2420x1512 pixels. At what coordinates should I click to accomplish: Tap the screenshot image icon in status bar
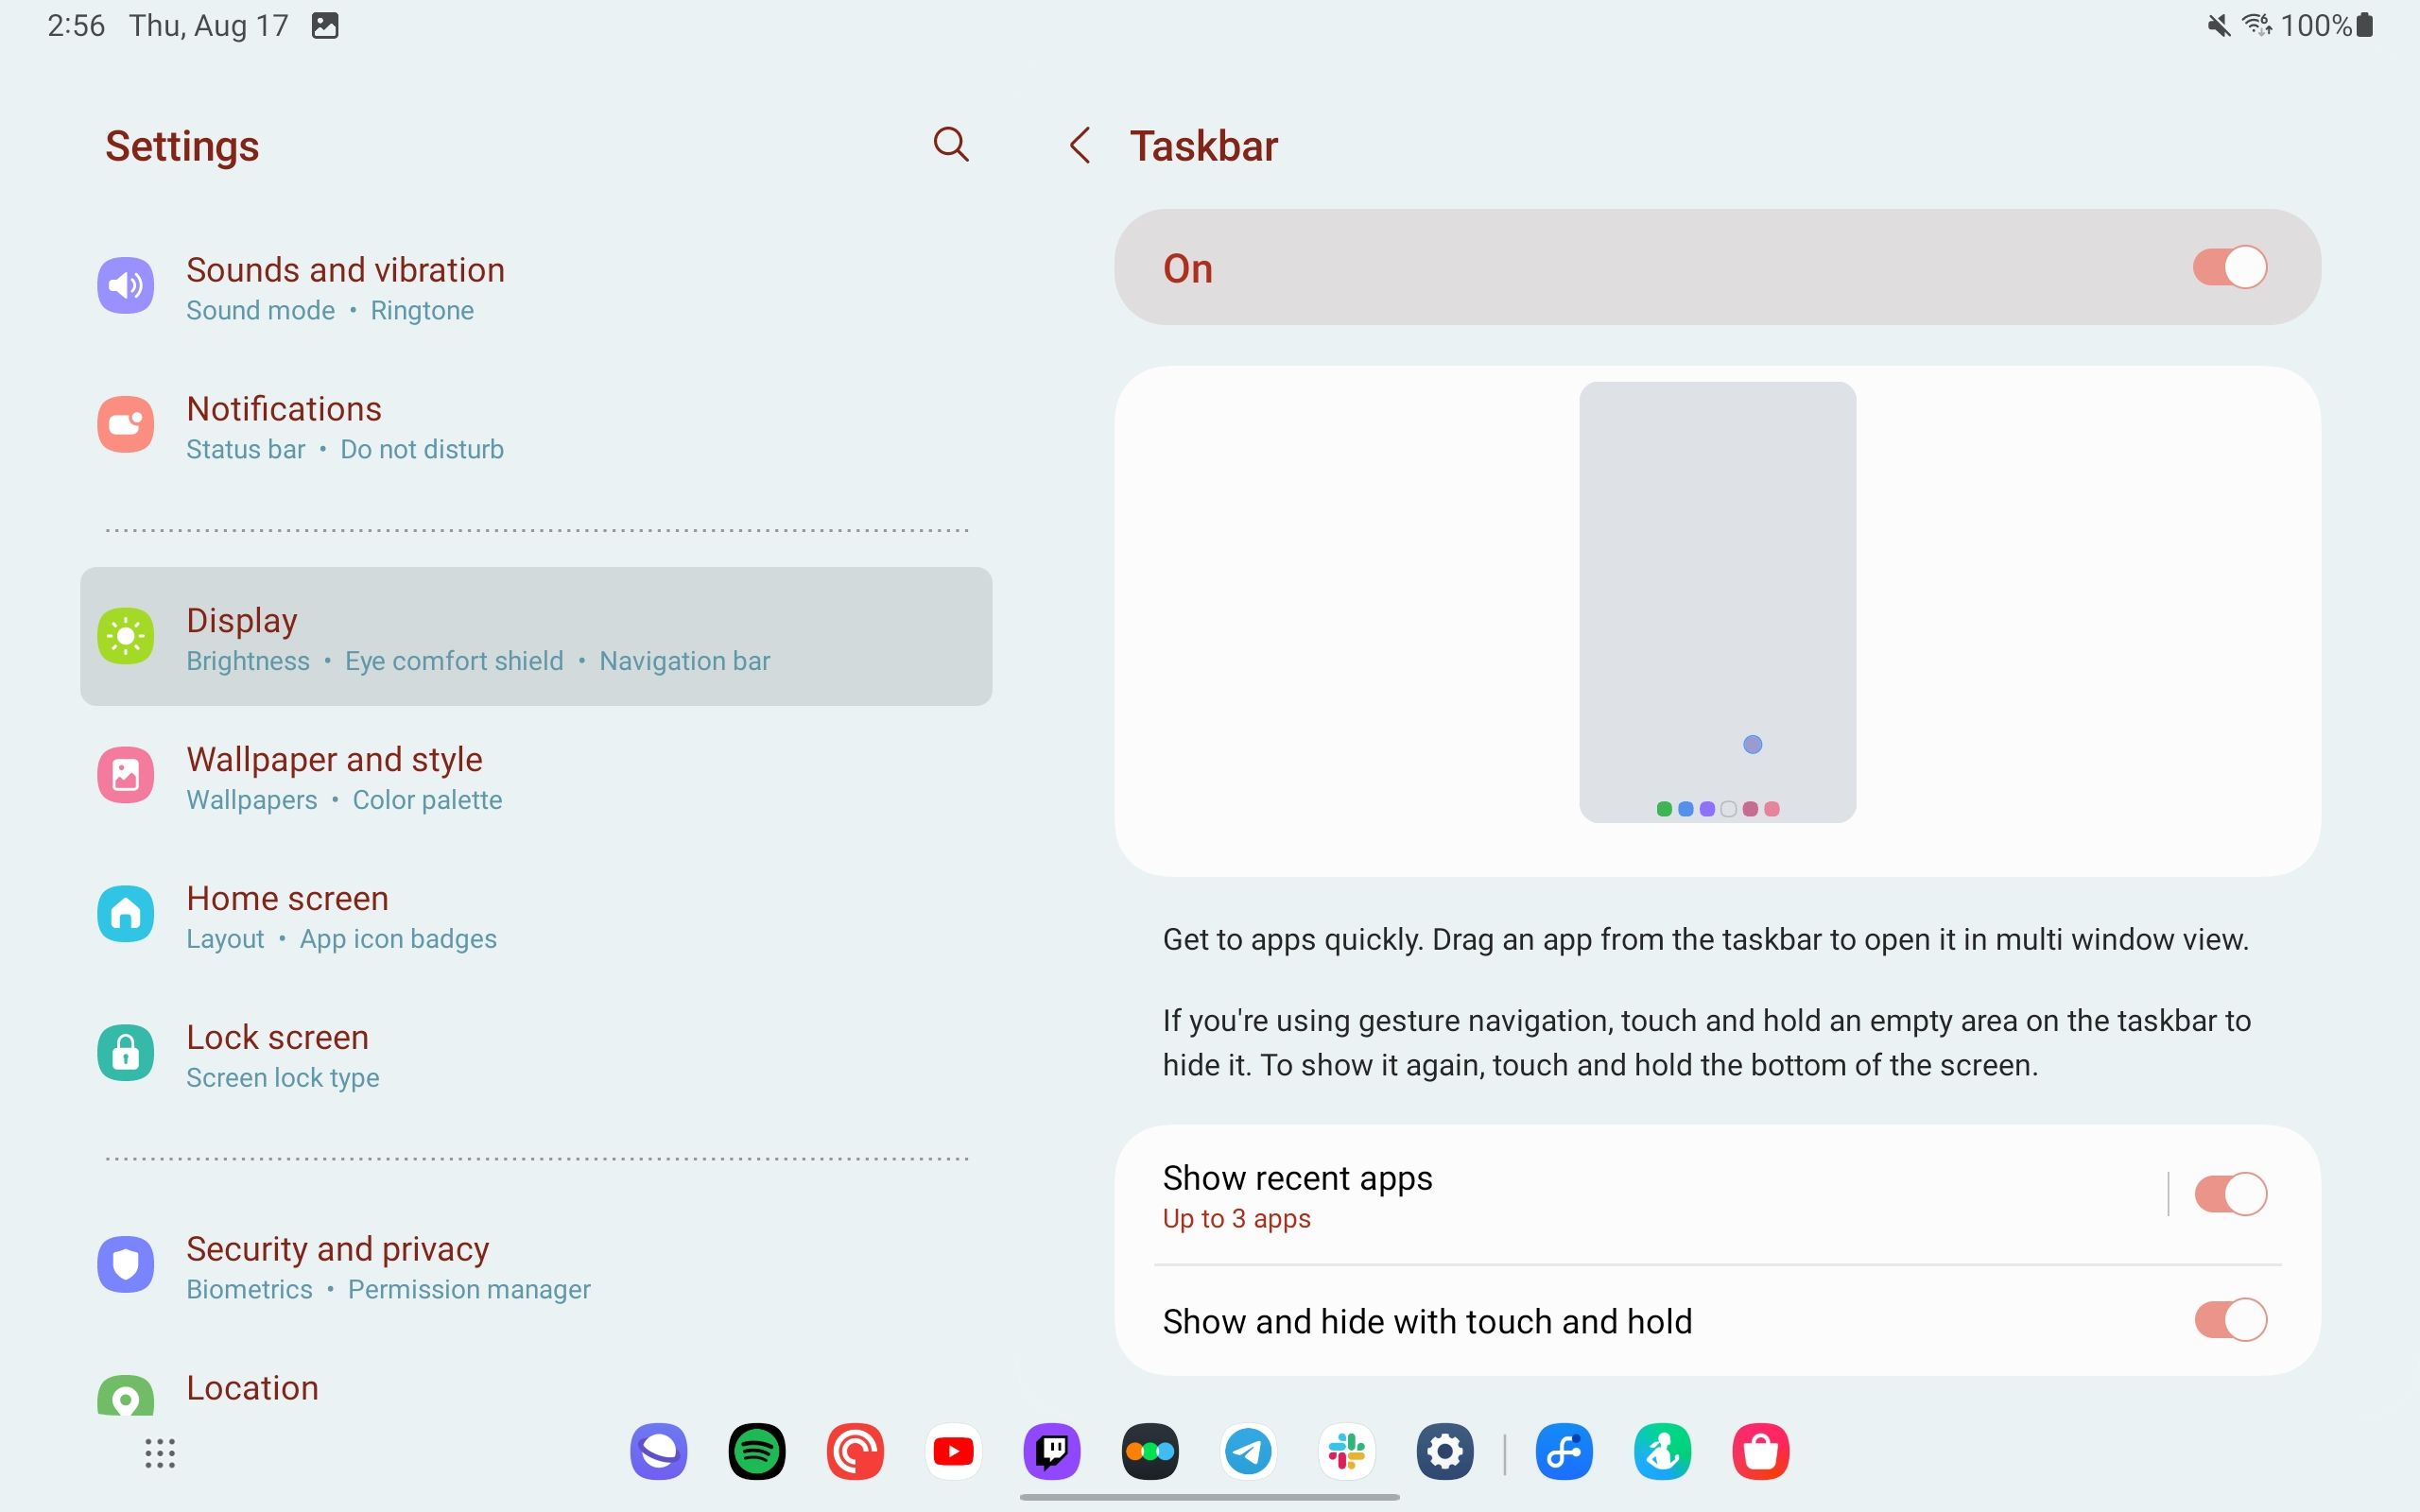coord(325,26)
